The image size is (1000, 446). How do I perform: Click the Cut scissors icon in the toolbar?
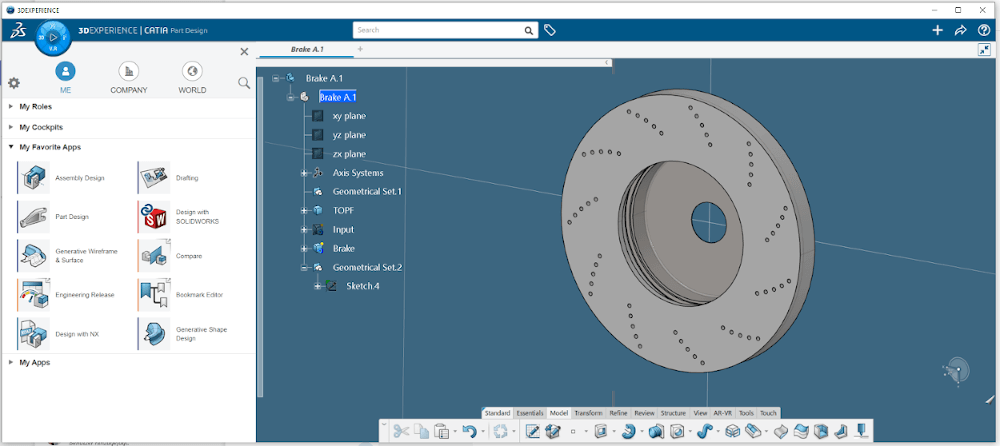(x=401, y=431)
